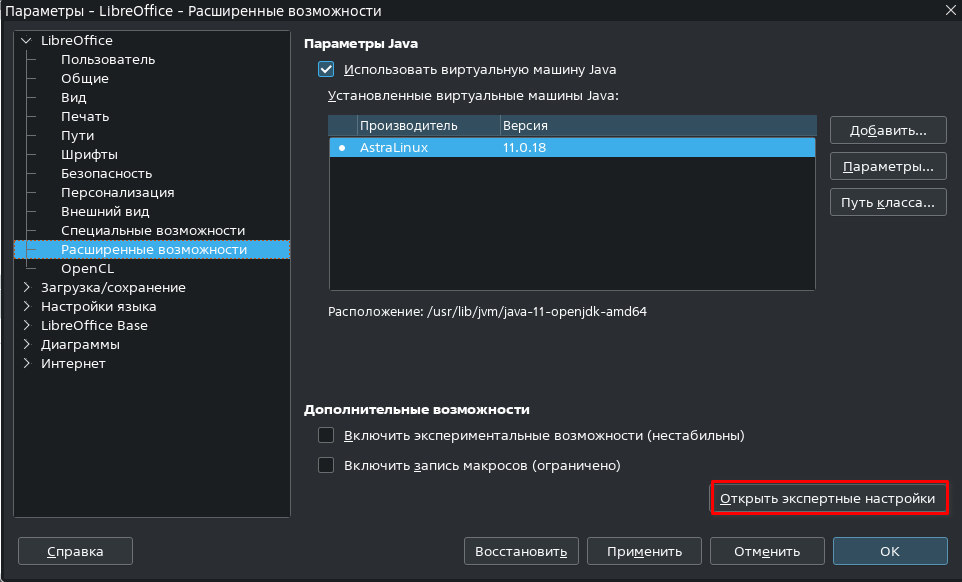Open Путь класса dialog
The image size is (962, 582).
pyautogui.click(x=887, y=203)
